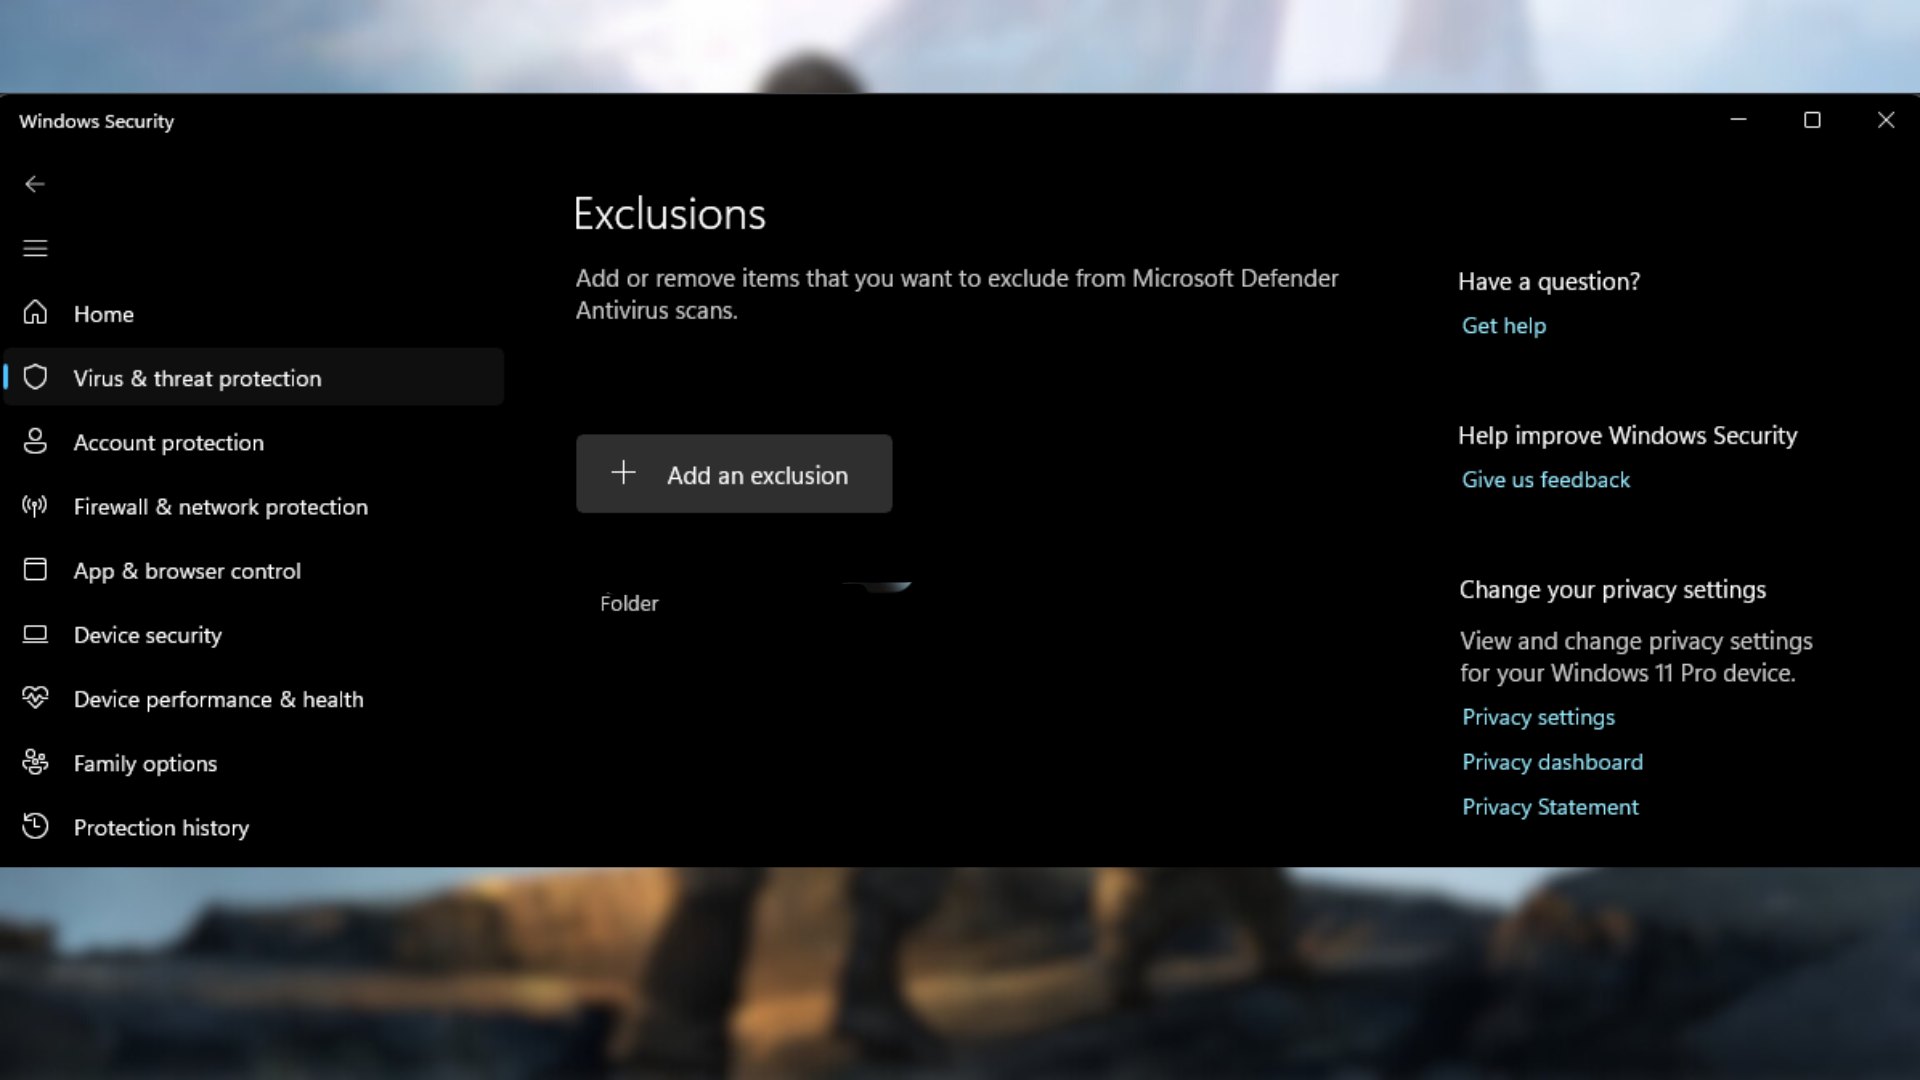Viewport: 1920px width, 1080px height.
Task: Open the Get help link
Action: 1504,325
